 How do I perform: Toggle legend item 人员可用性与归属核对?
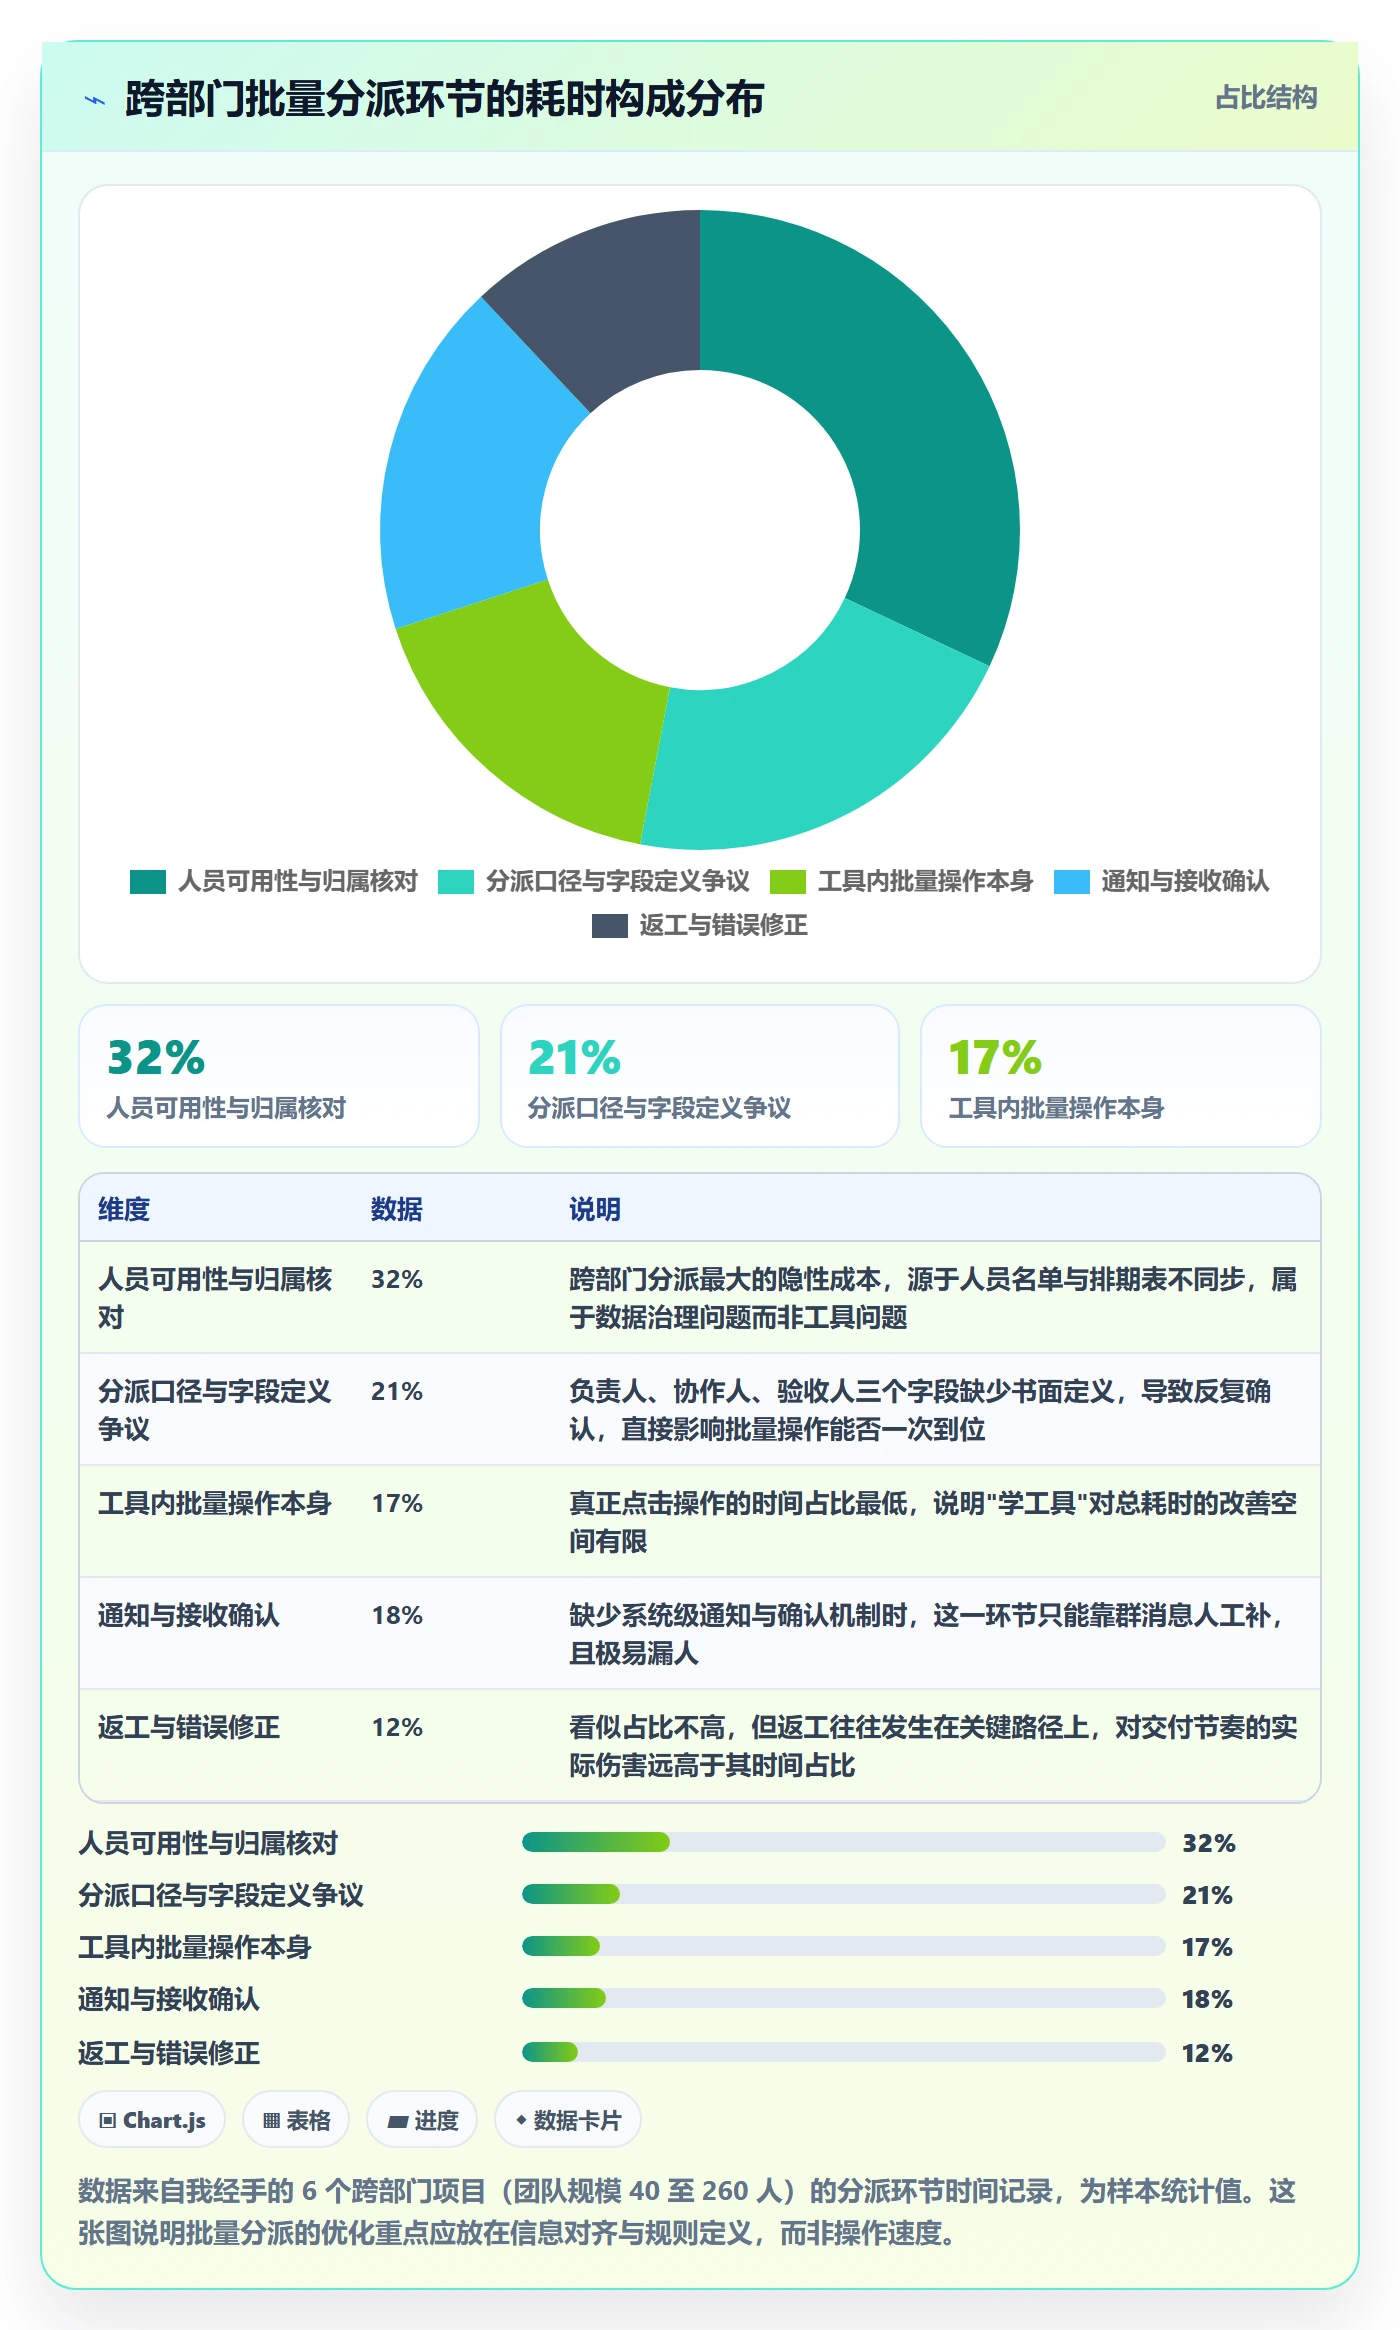(x=274, y=881)
